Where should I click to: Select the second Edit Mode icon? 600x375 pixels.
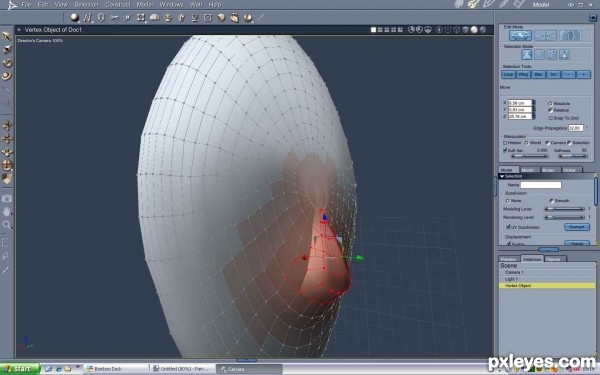click(x=545, y=36)
